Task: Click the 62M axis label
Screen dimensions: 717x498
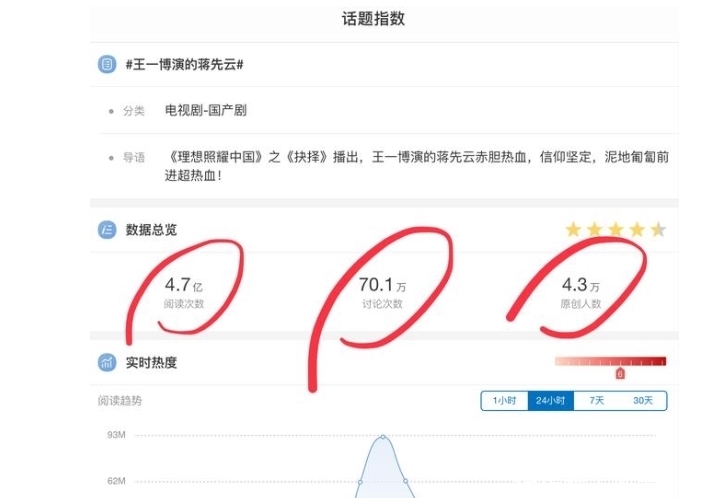Action: tap(116, 481)
